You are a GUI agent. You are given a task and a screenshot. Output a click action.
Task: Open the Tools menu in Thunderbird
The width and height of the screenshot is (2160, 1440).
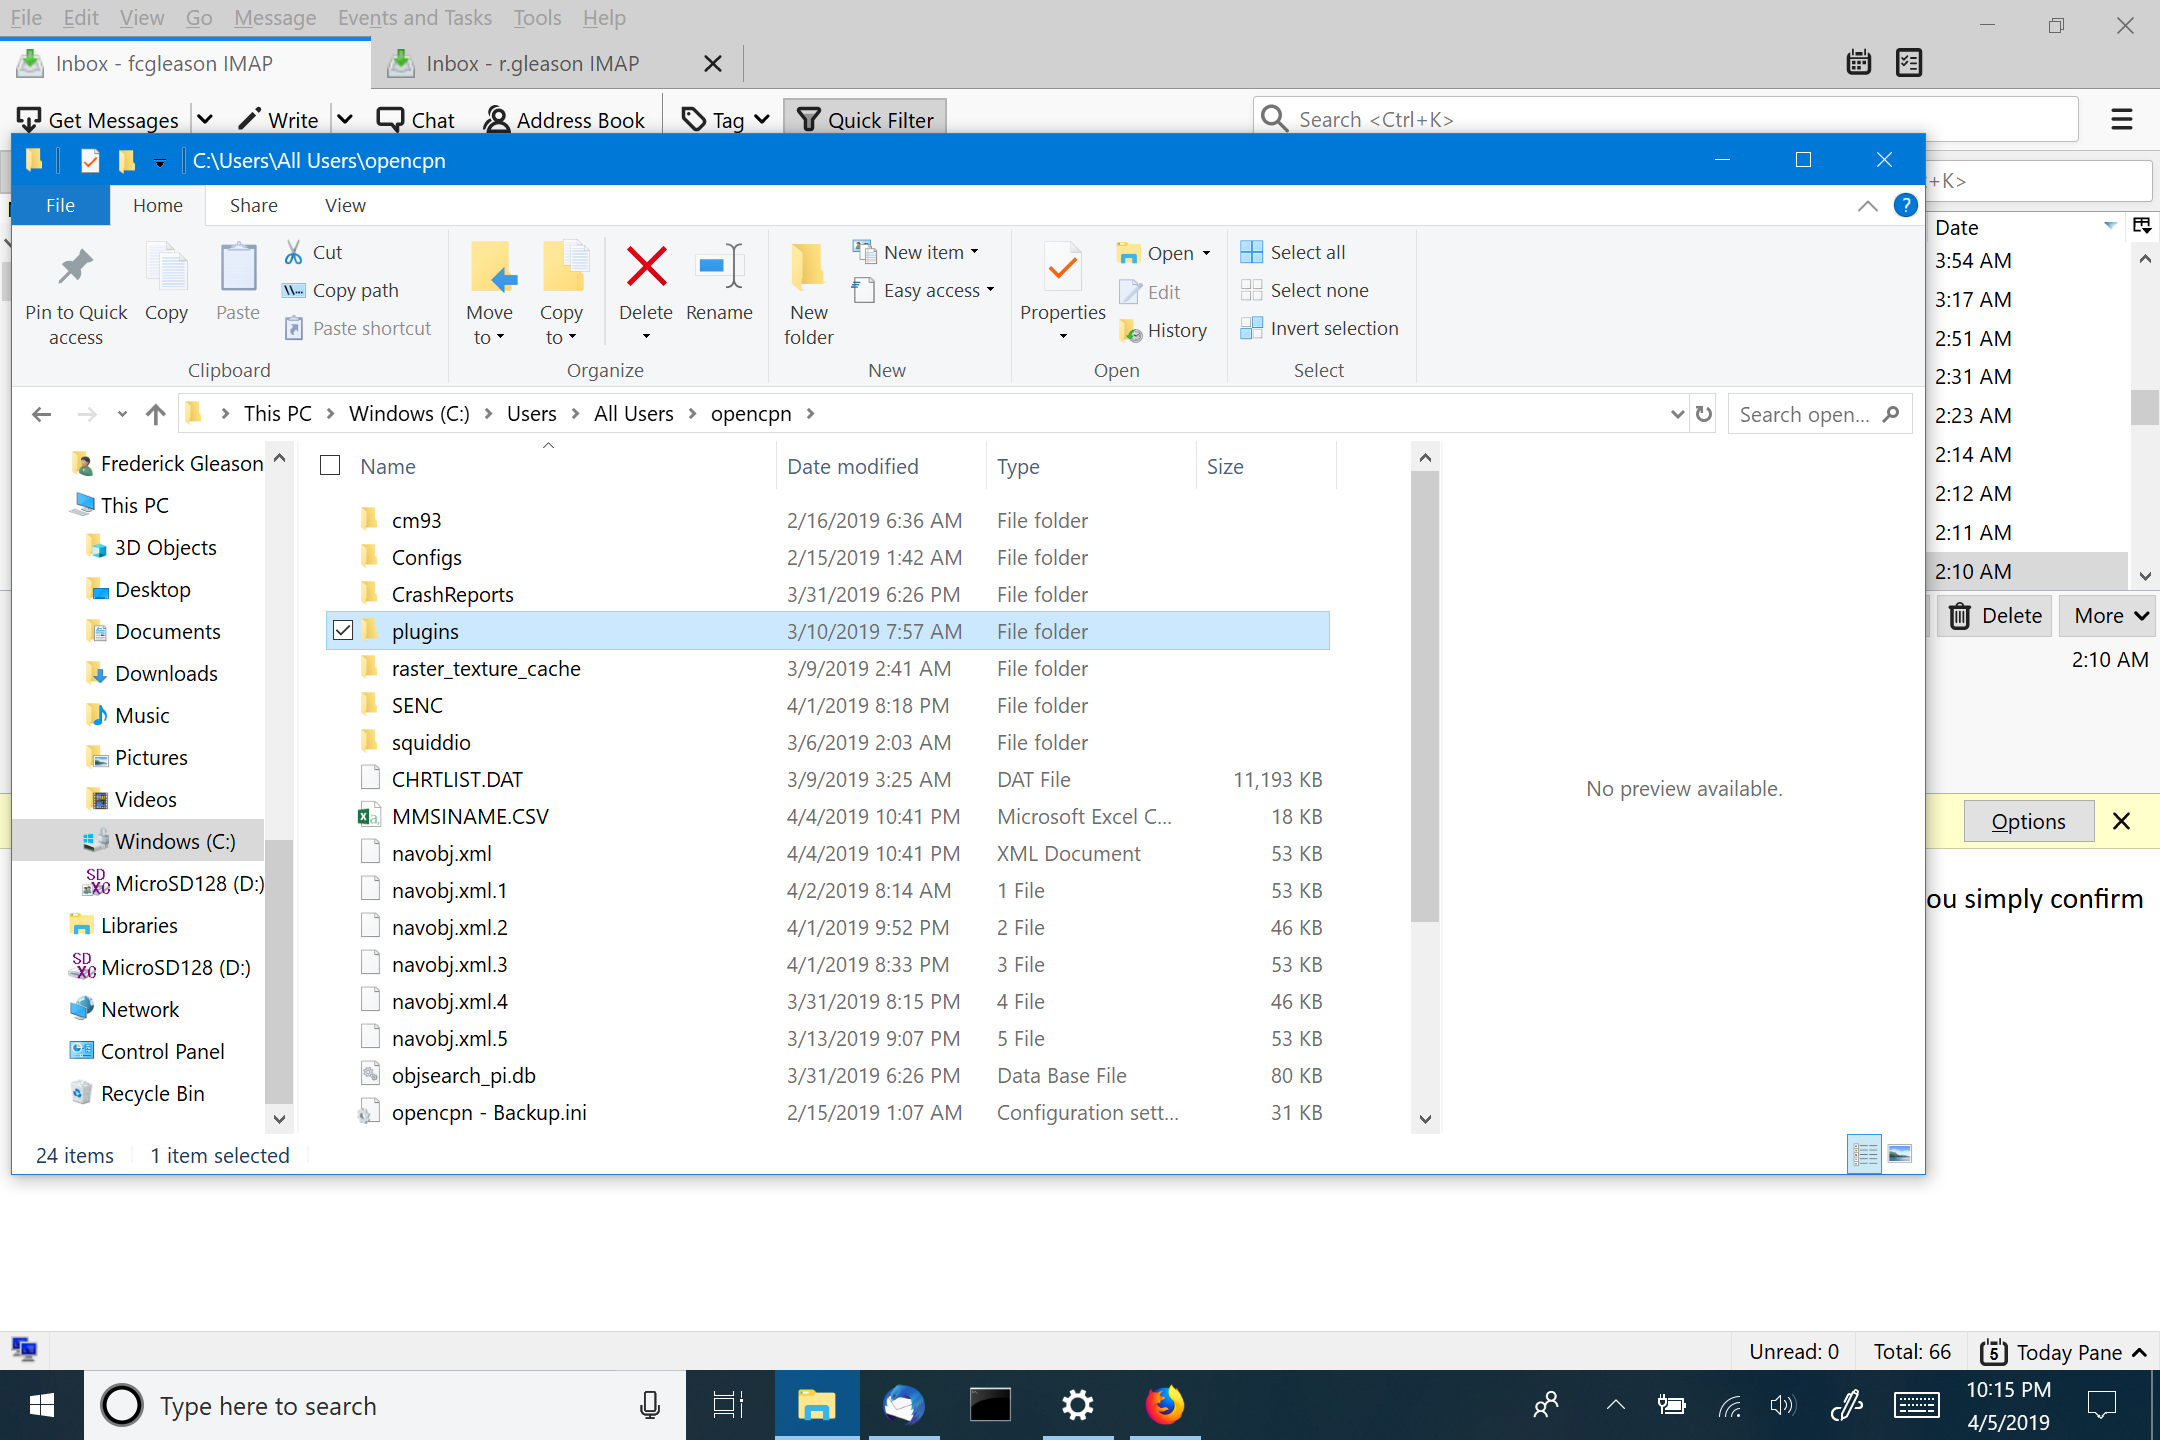537,17
